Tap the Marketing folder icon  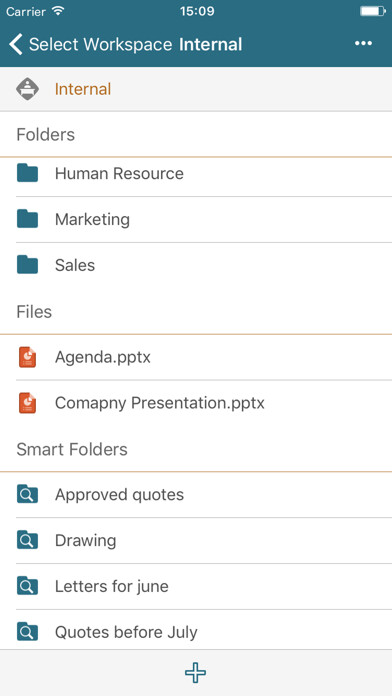pyautogui.click(x=28, y=219)
